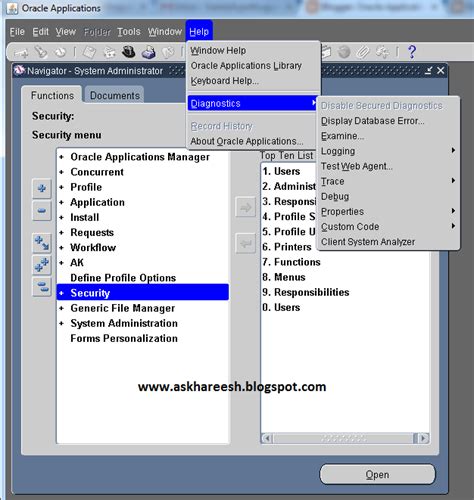Image resolution: width=474 pixels, height=500 pixels.
Task: Click the Collapse minus button beside tree
Action: [x=42, y=211]
